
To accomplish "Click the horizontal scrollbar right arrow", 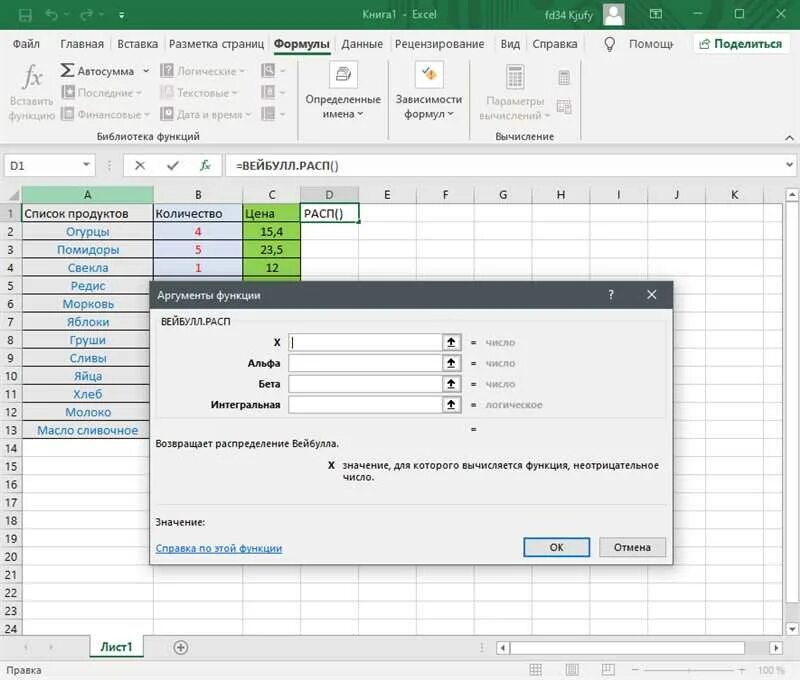I will tap(776, 648).
